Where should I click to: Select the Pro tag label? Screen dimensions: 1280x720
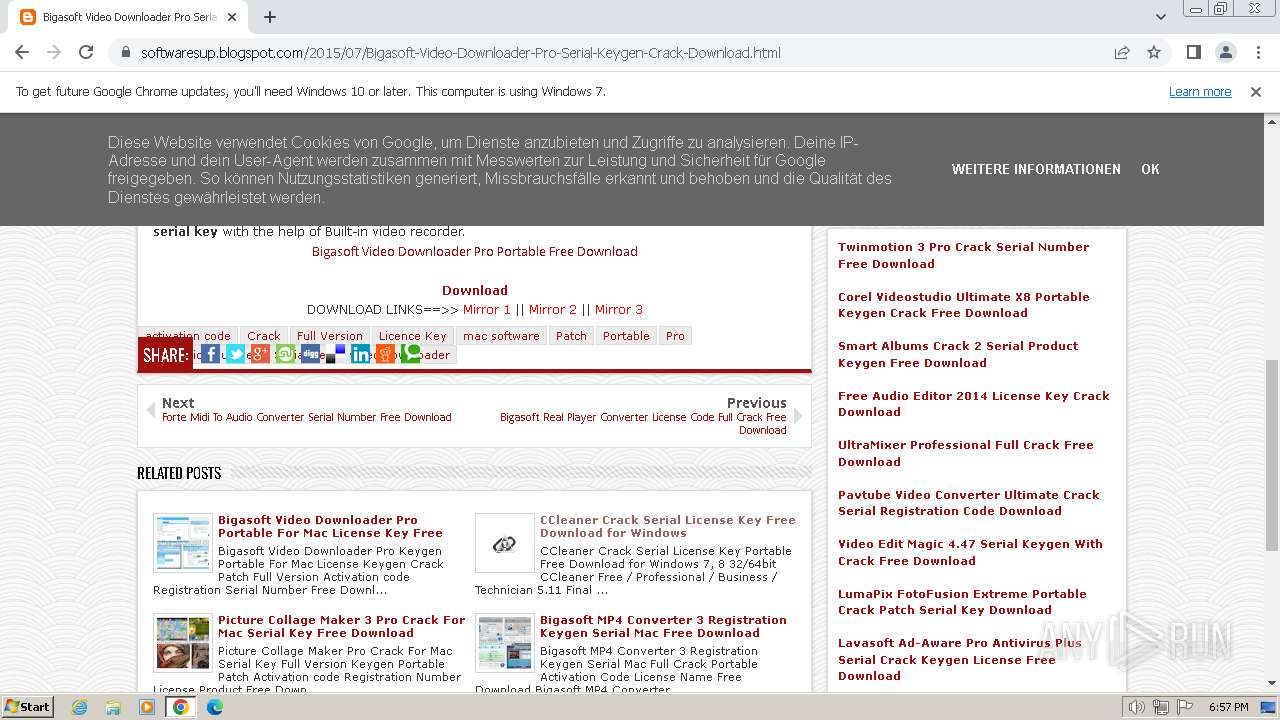tap(676, 336)
